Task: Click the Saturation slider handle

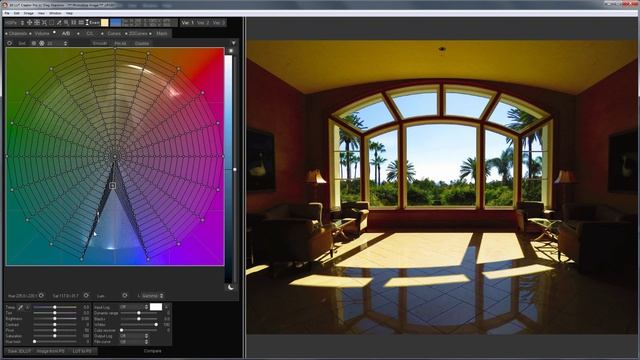Action: tap(55, 336)
